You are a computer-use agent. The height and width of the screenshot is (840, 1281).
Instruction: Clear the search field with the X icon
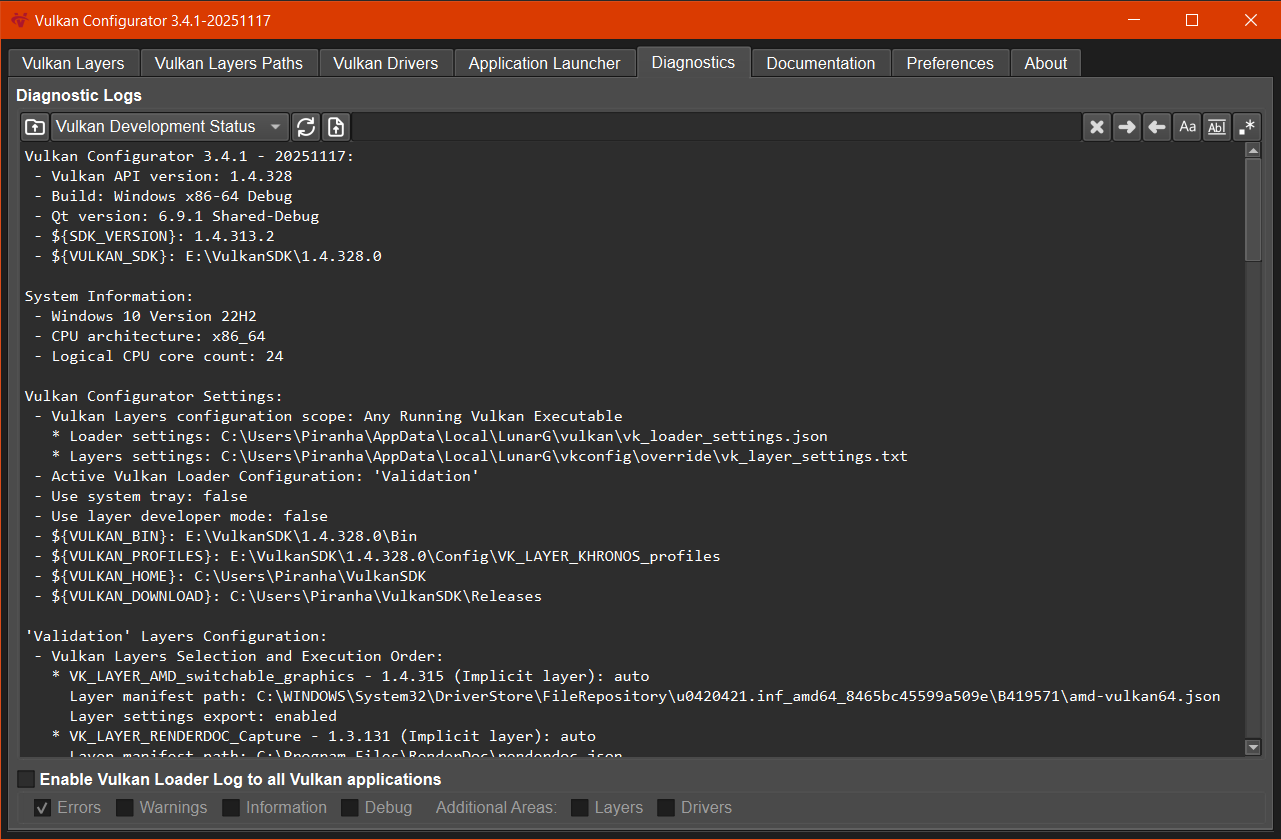(1097, 127)
